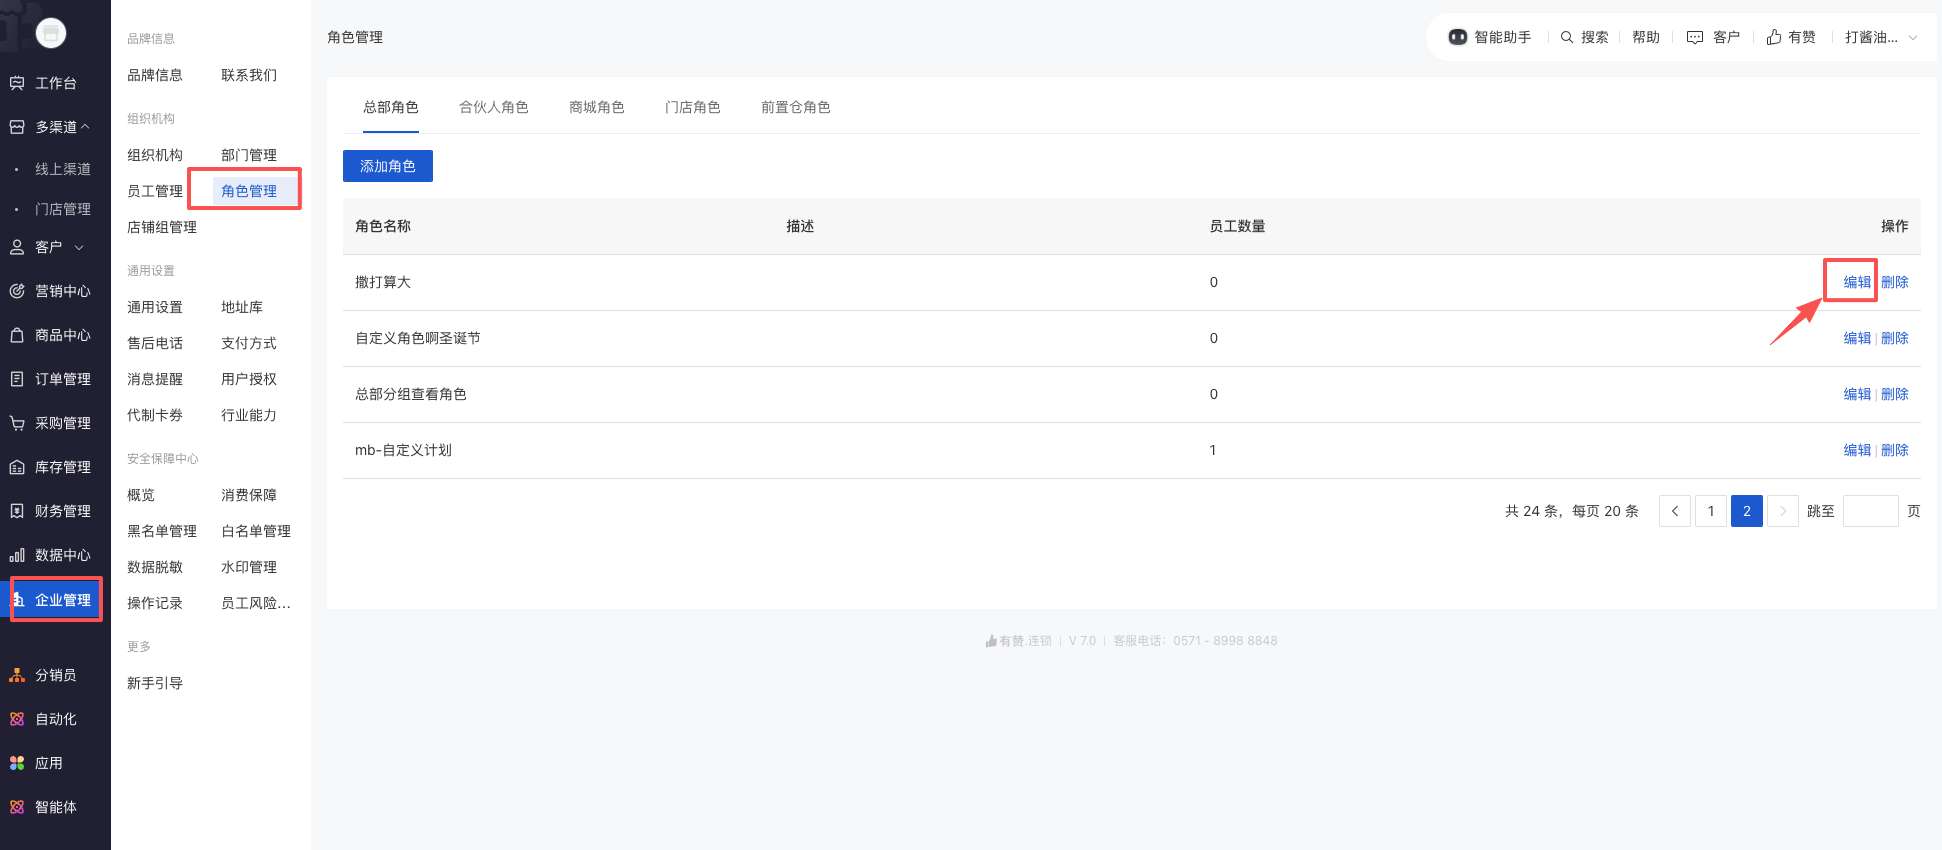
Task: Click the 有赞 thumbs-up icon
Action: coord(1774,37)
